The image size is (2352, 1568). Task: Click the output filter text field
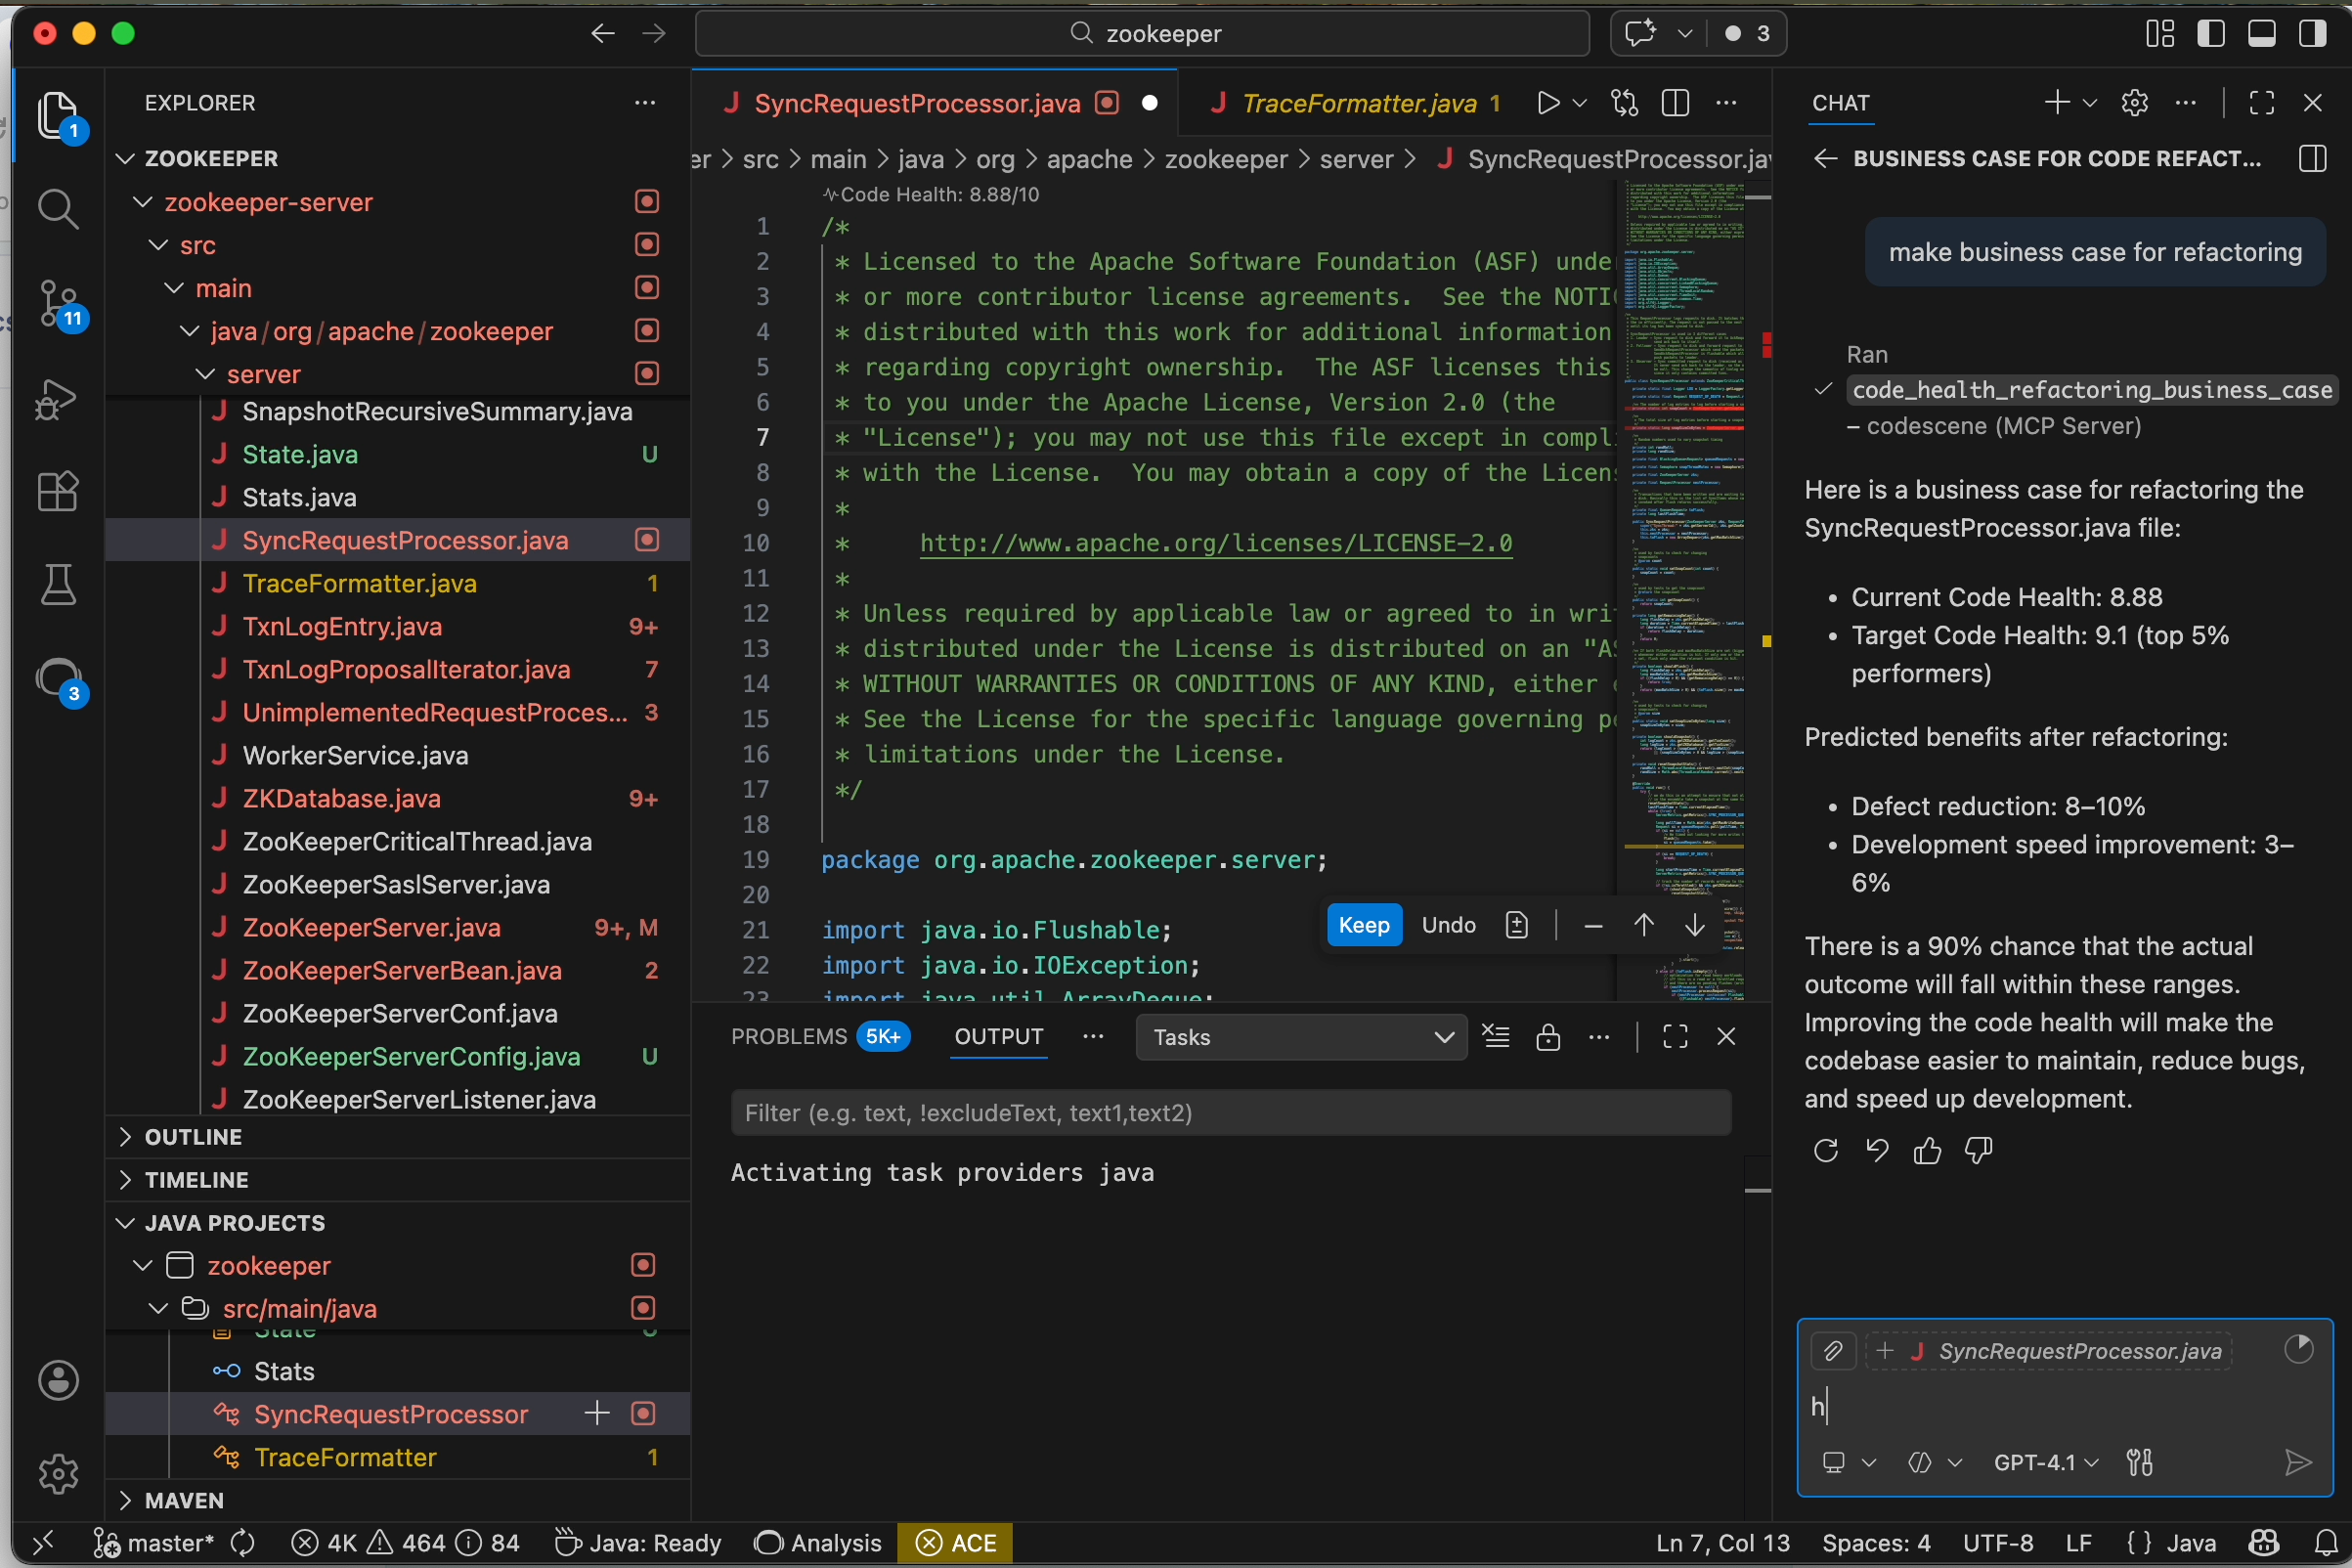[1231, 1113]
